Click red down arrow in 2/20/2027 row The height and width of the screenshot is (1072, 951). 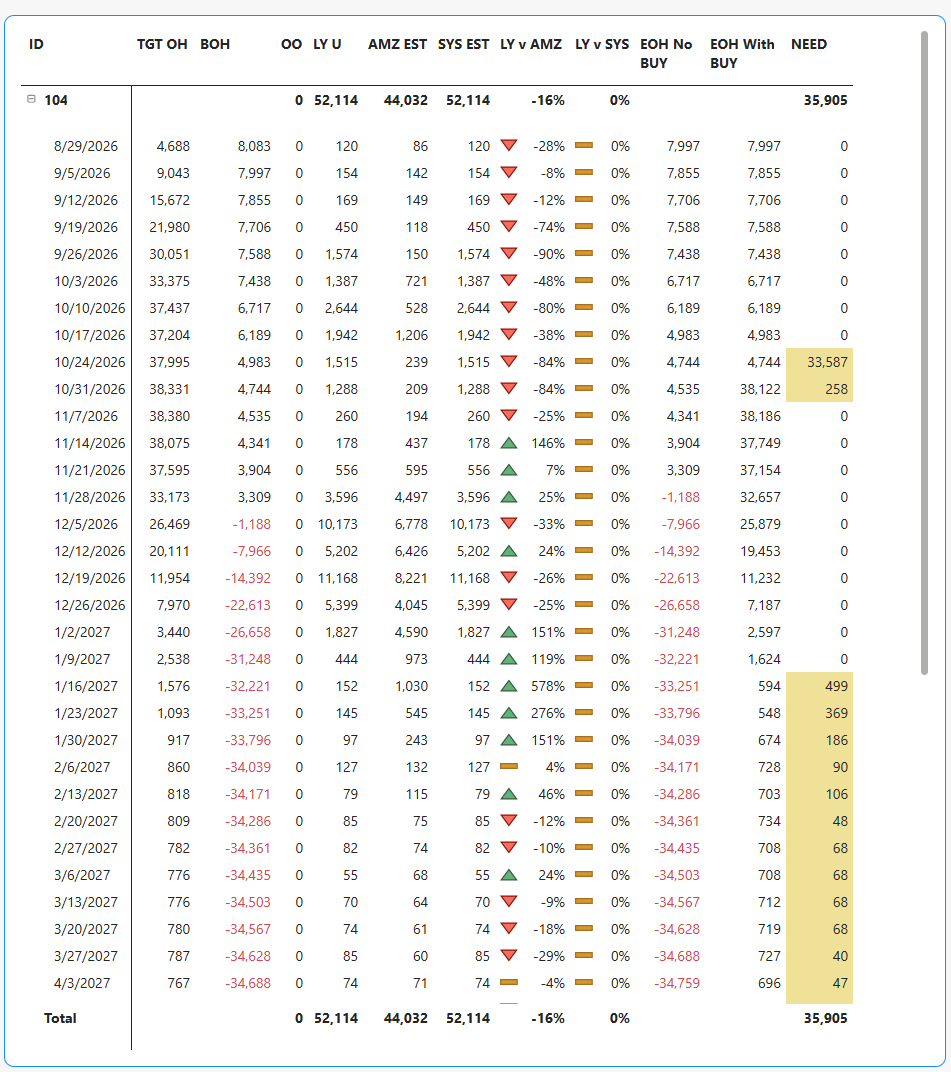[x=509, y=820]
